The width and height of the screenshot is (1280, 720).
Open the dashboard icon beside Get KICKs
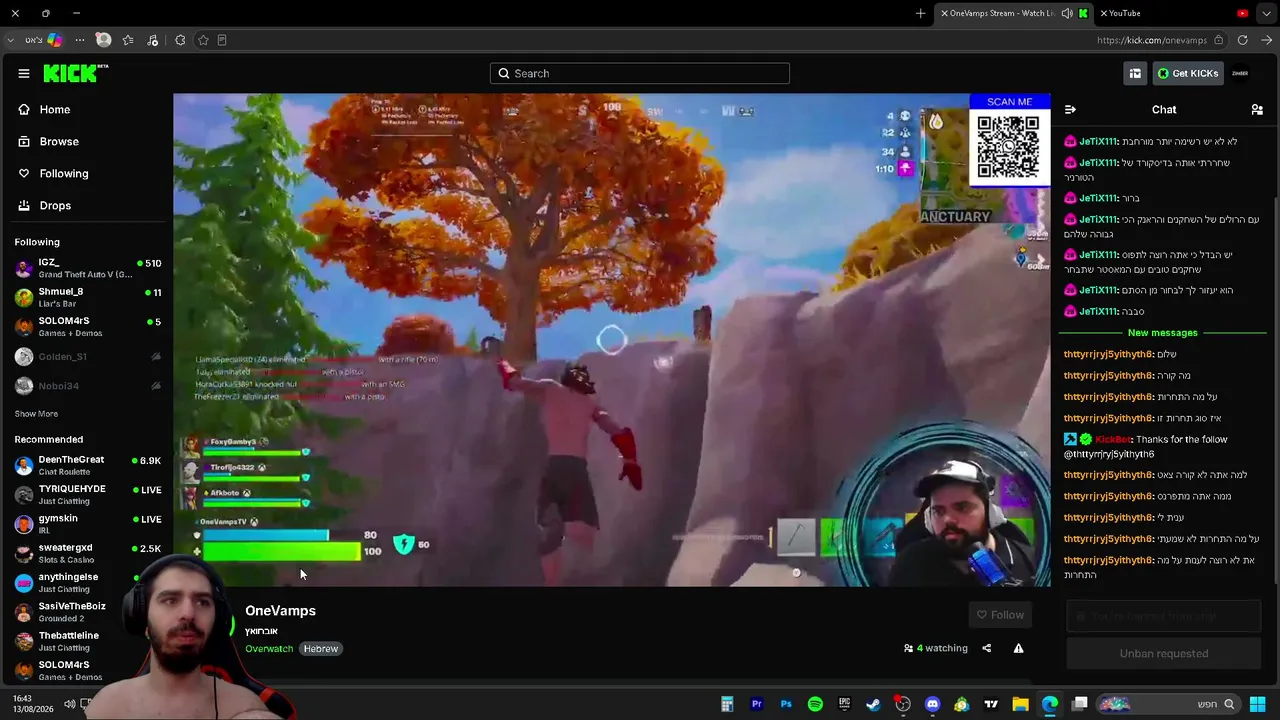(x=1135, y=73)
